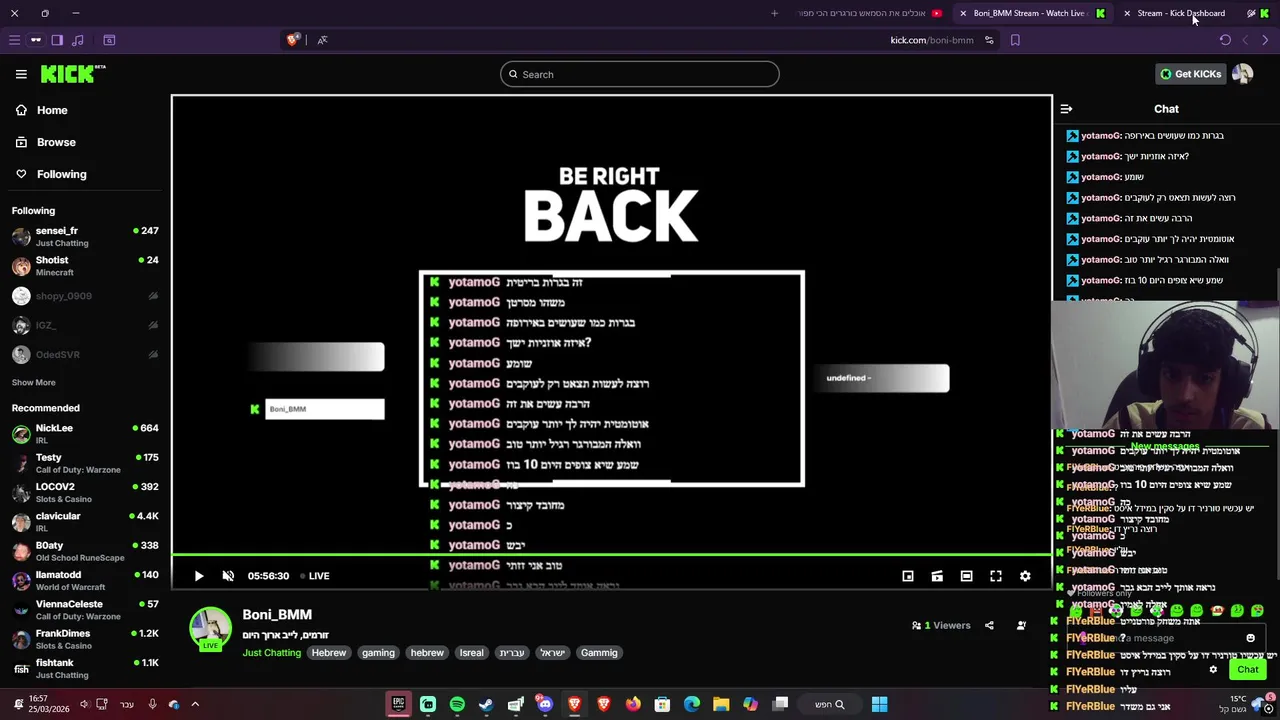1280x720 pixels.
Task: Open the user profile avatar menu
Action: [1242, 74]
